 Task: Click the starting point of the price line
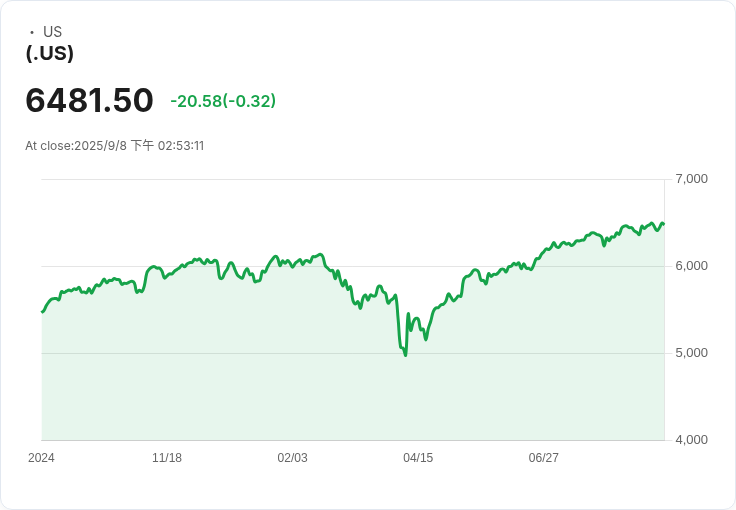(42, 312)
